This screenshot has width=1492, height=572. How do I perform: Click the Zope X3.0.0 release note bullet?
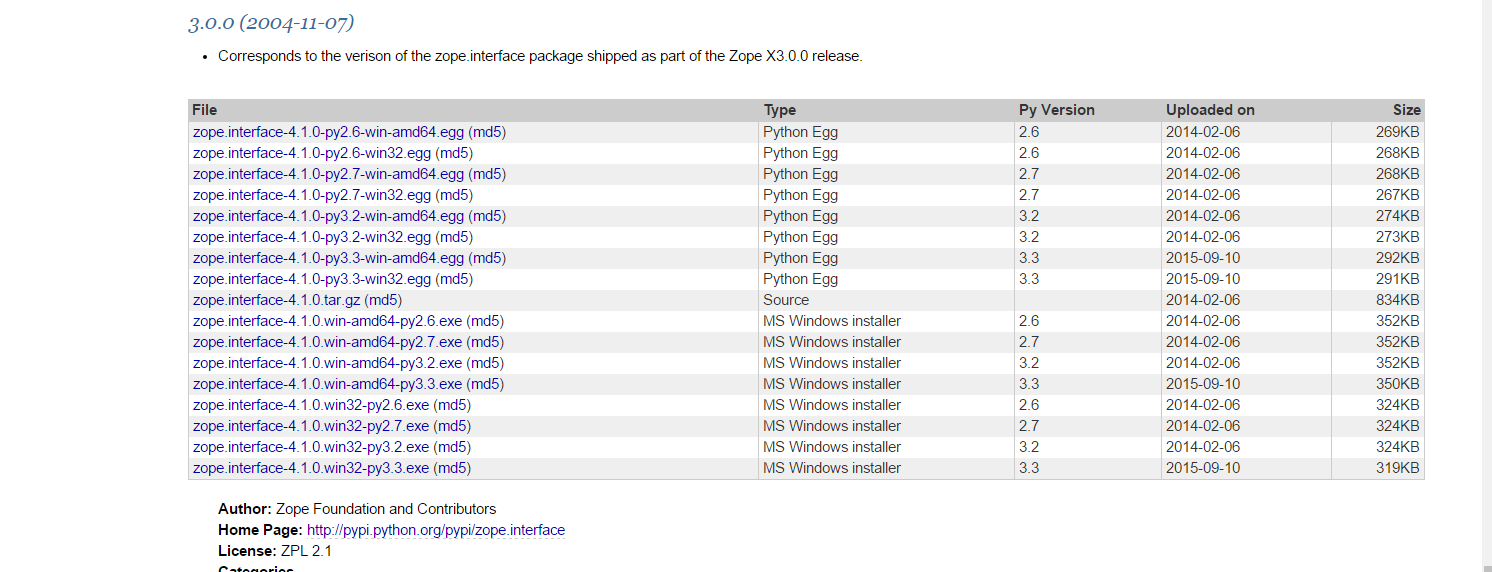coord(540,56)
